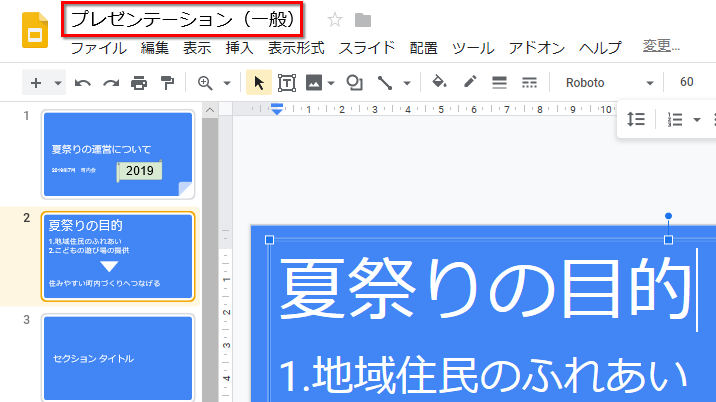Open the new slide layout dropdown arrow
Image resolution: width=716 pixels, height=402 pixels.
tap(58, 83)
